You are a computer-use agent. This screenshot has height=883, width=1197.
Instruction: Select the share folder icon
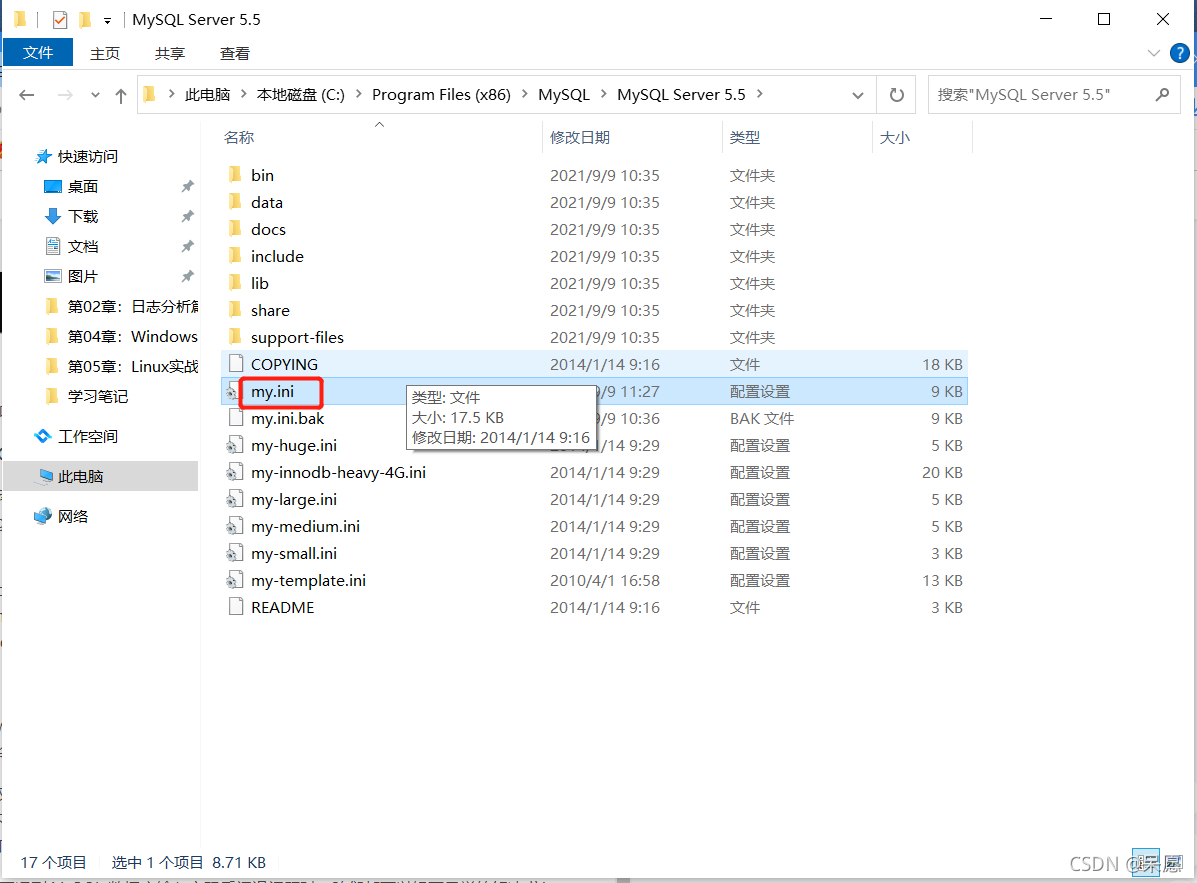[x=236, y=310]
